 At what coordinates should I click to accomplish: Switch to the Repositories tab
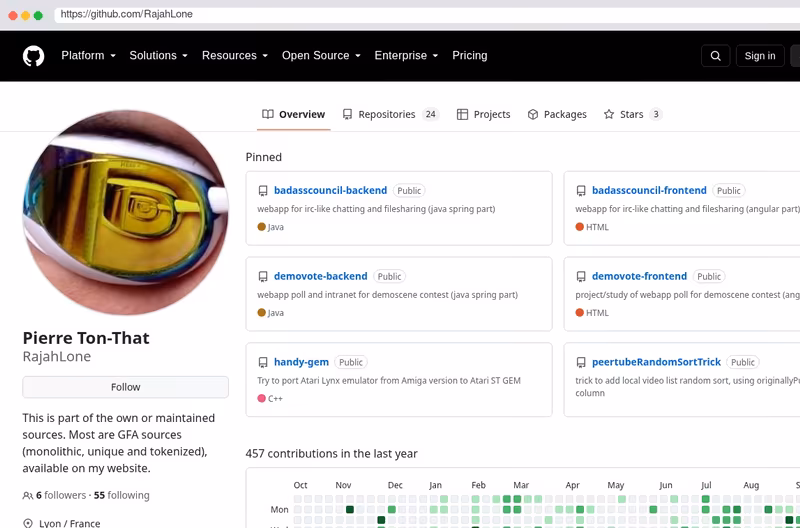coord(391,114)
